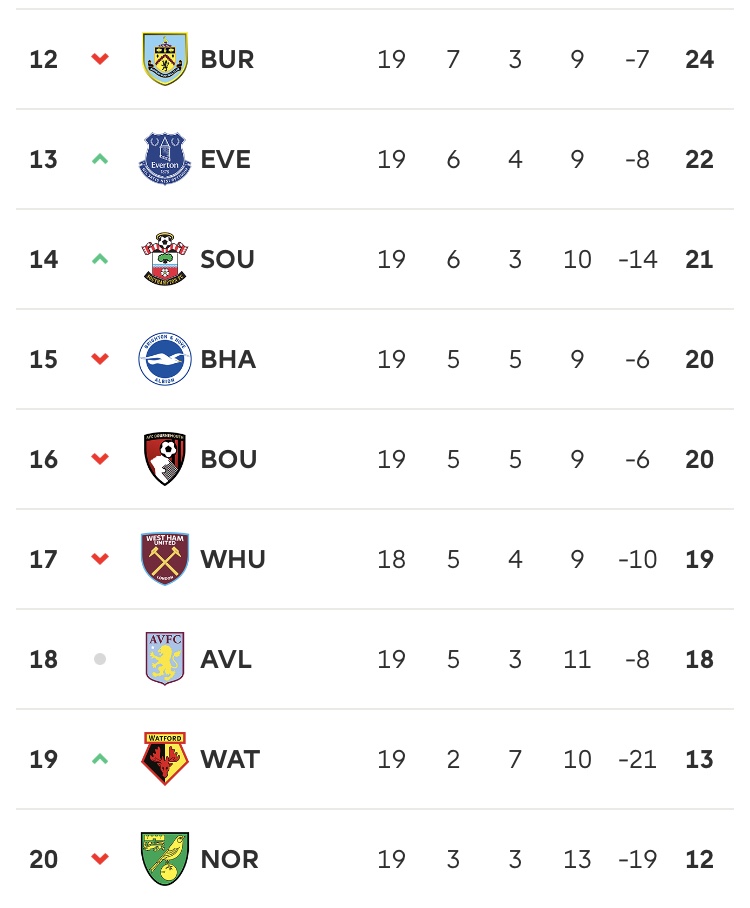Image resolution: width=750 pixels, height=908 pixels.
Task: Open the BUR team link
Action: click(x=227, y=59)
